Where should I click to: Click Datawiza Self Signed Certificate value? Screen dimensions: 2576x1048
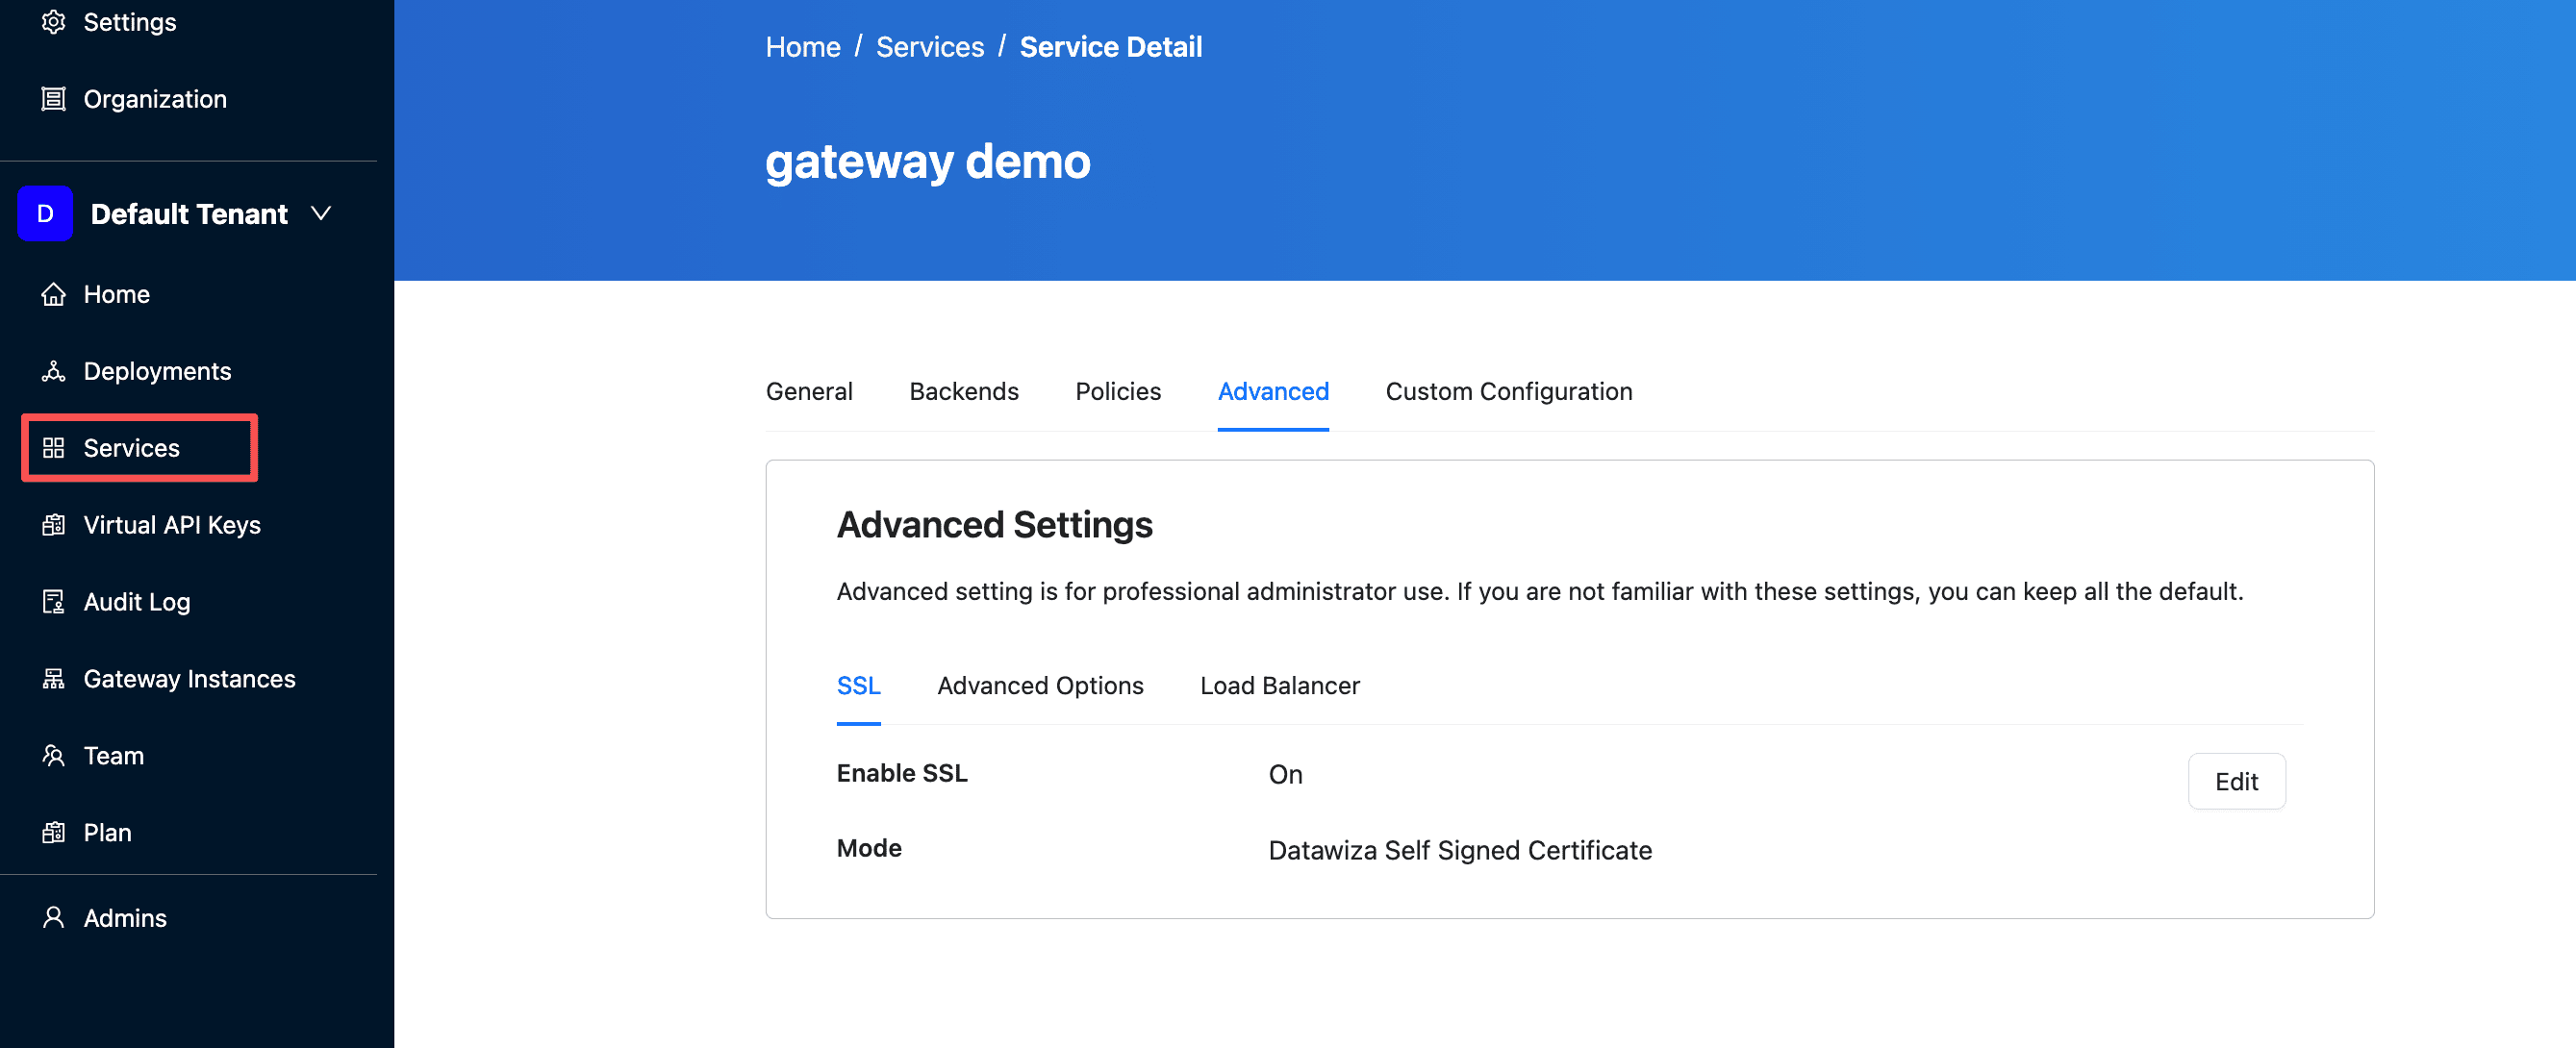[x=1460, y=851]
